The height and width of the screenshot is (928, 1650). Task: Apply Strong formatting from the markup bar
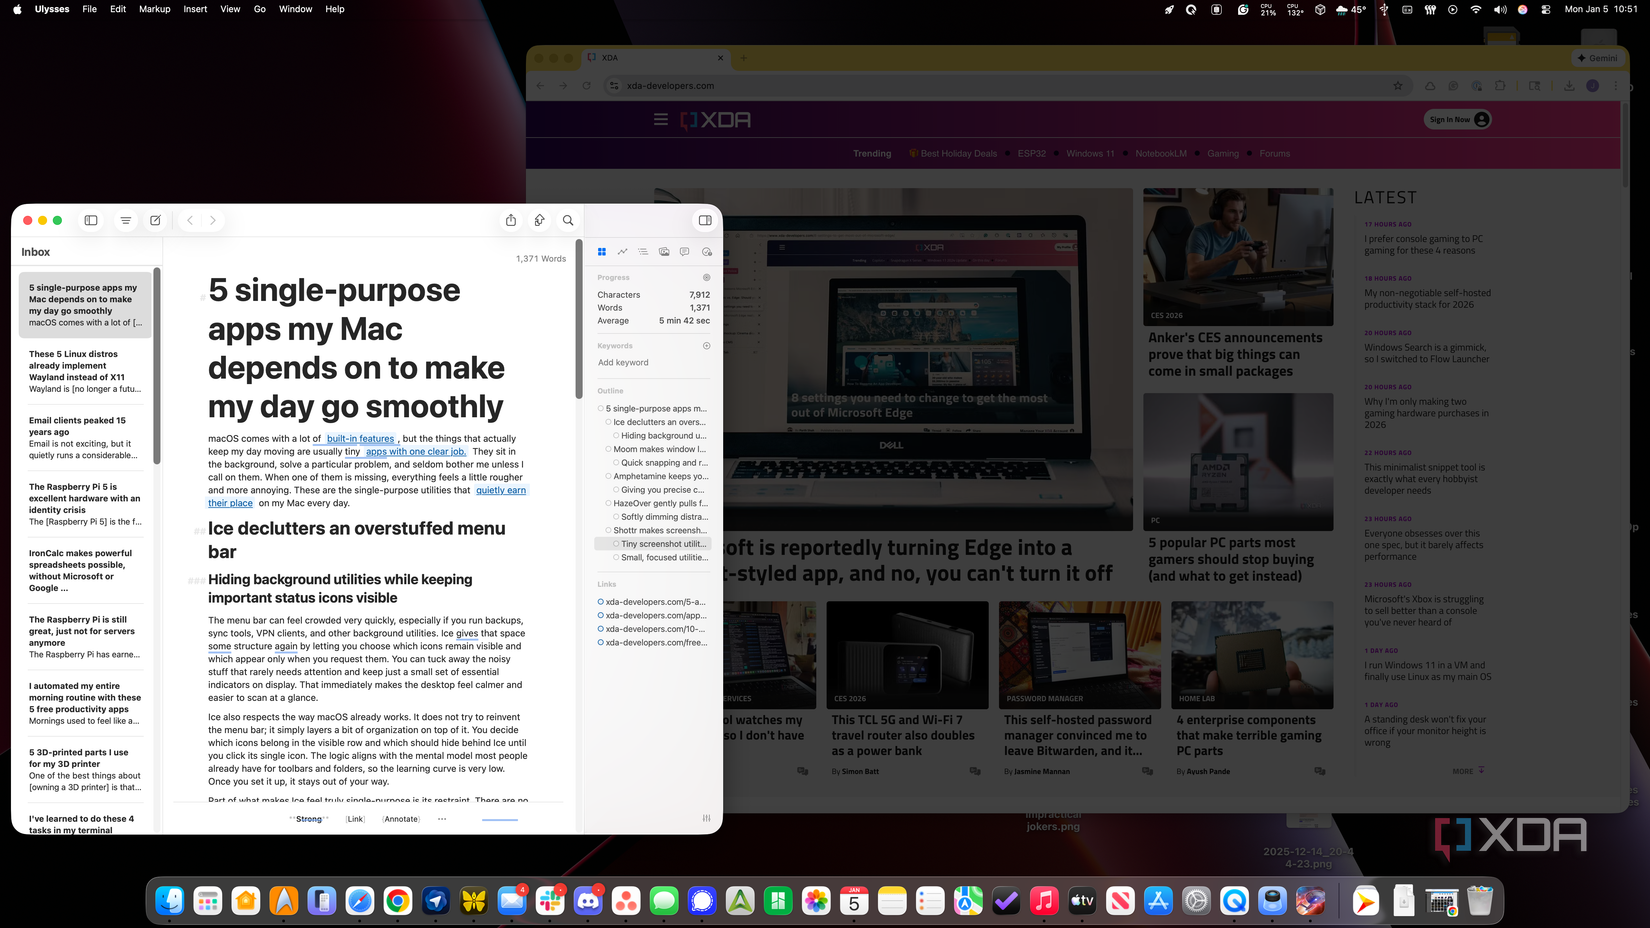(309, 819)
